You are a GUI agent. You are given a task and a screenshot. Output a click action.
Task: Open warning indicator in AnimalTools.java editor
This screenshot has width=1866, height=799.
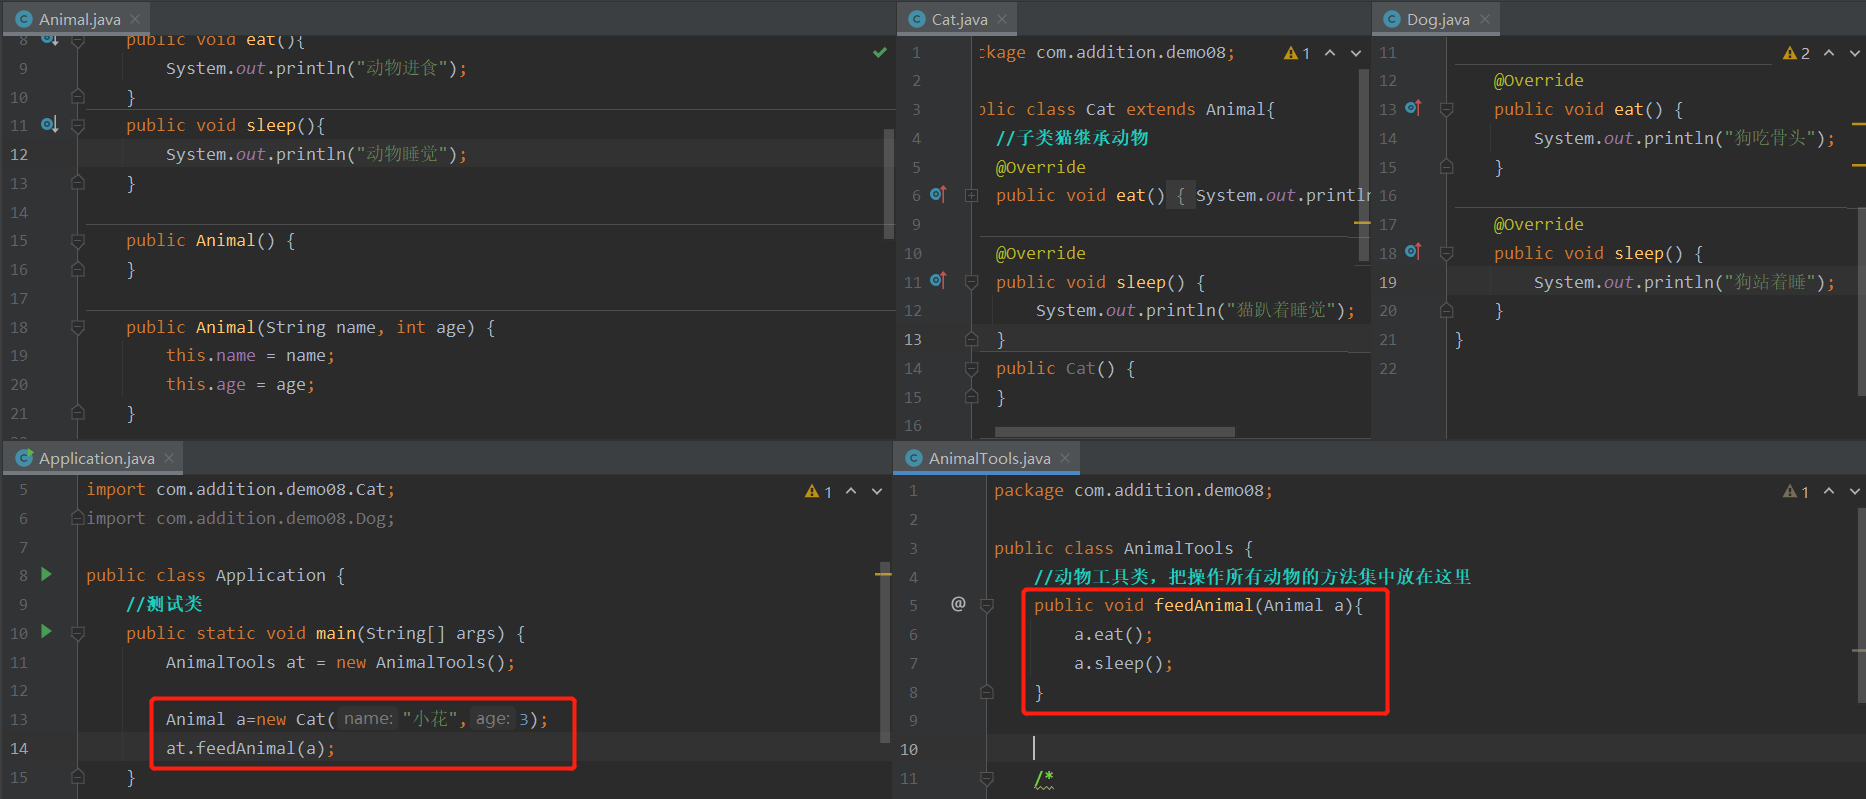[x=1796, y=491]
